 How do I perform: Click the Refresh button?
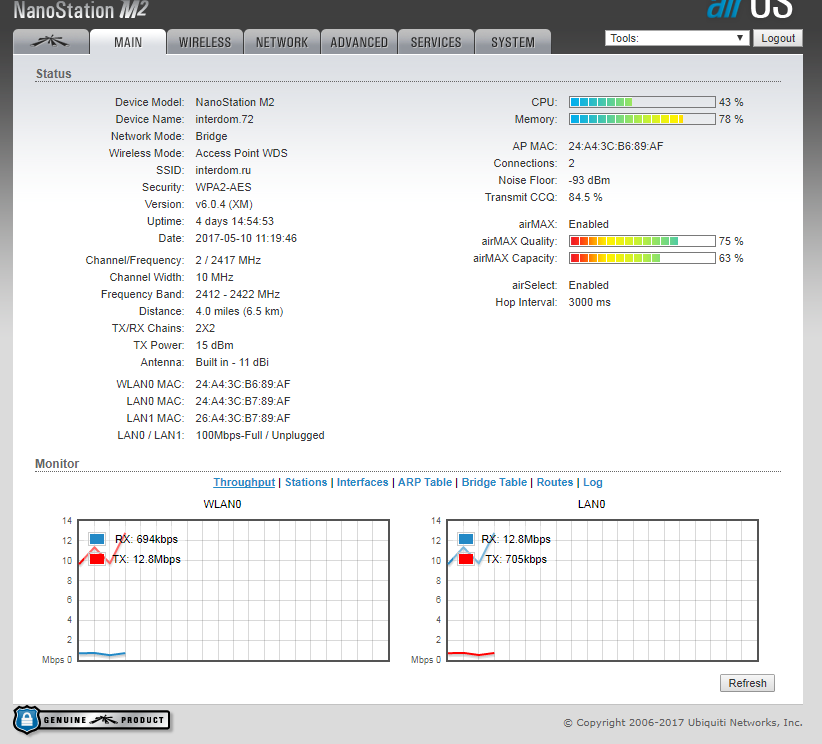[747, 683]
